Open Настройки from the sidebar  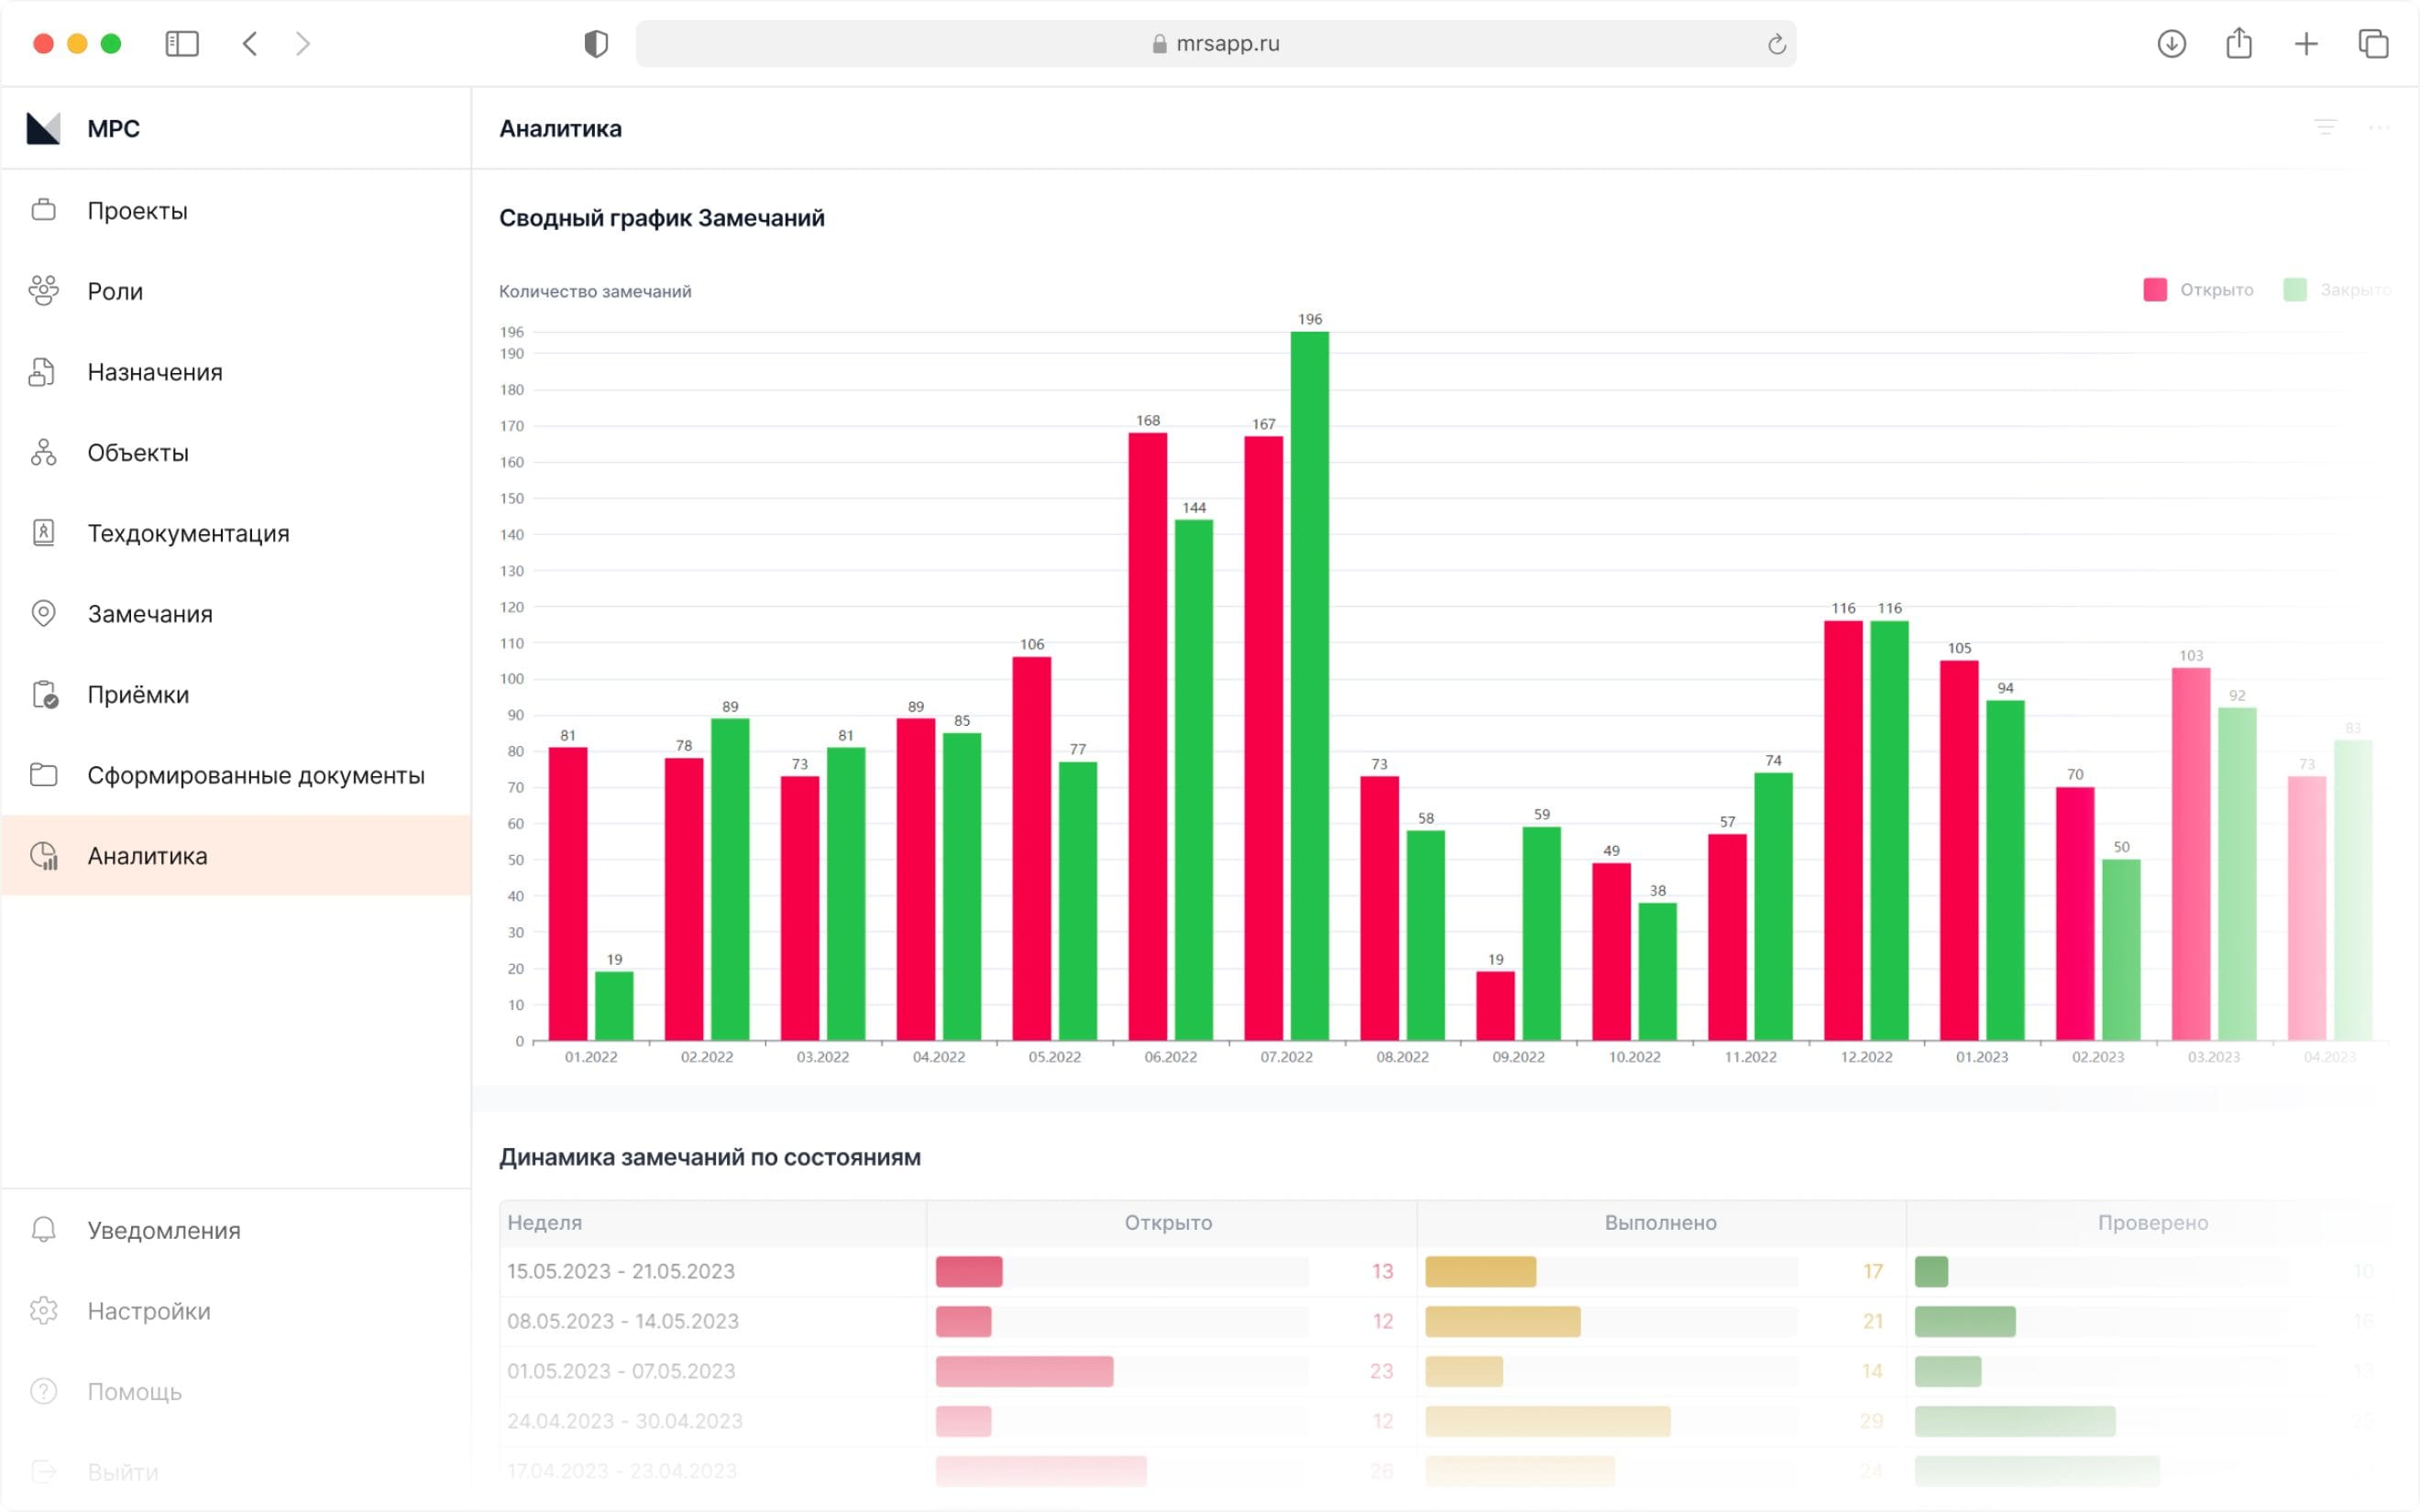tap(236, 1310)
